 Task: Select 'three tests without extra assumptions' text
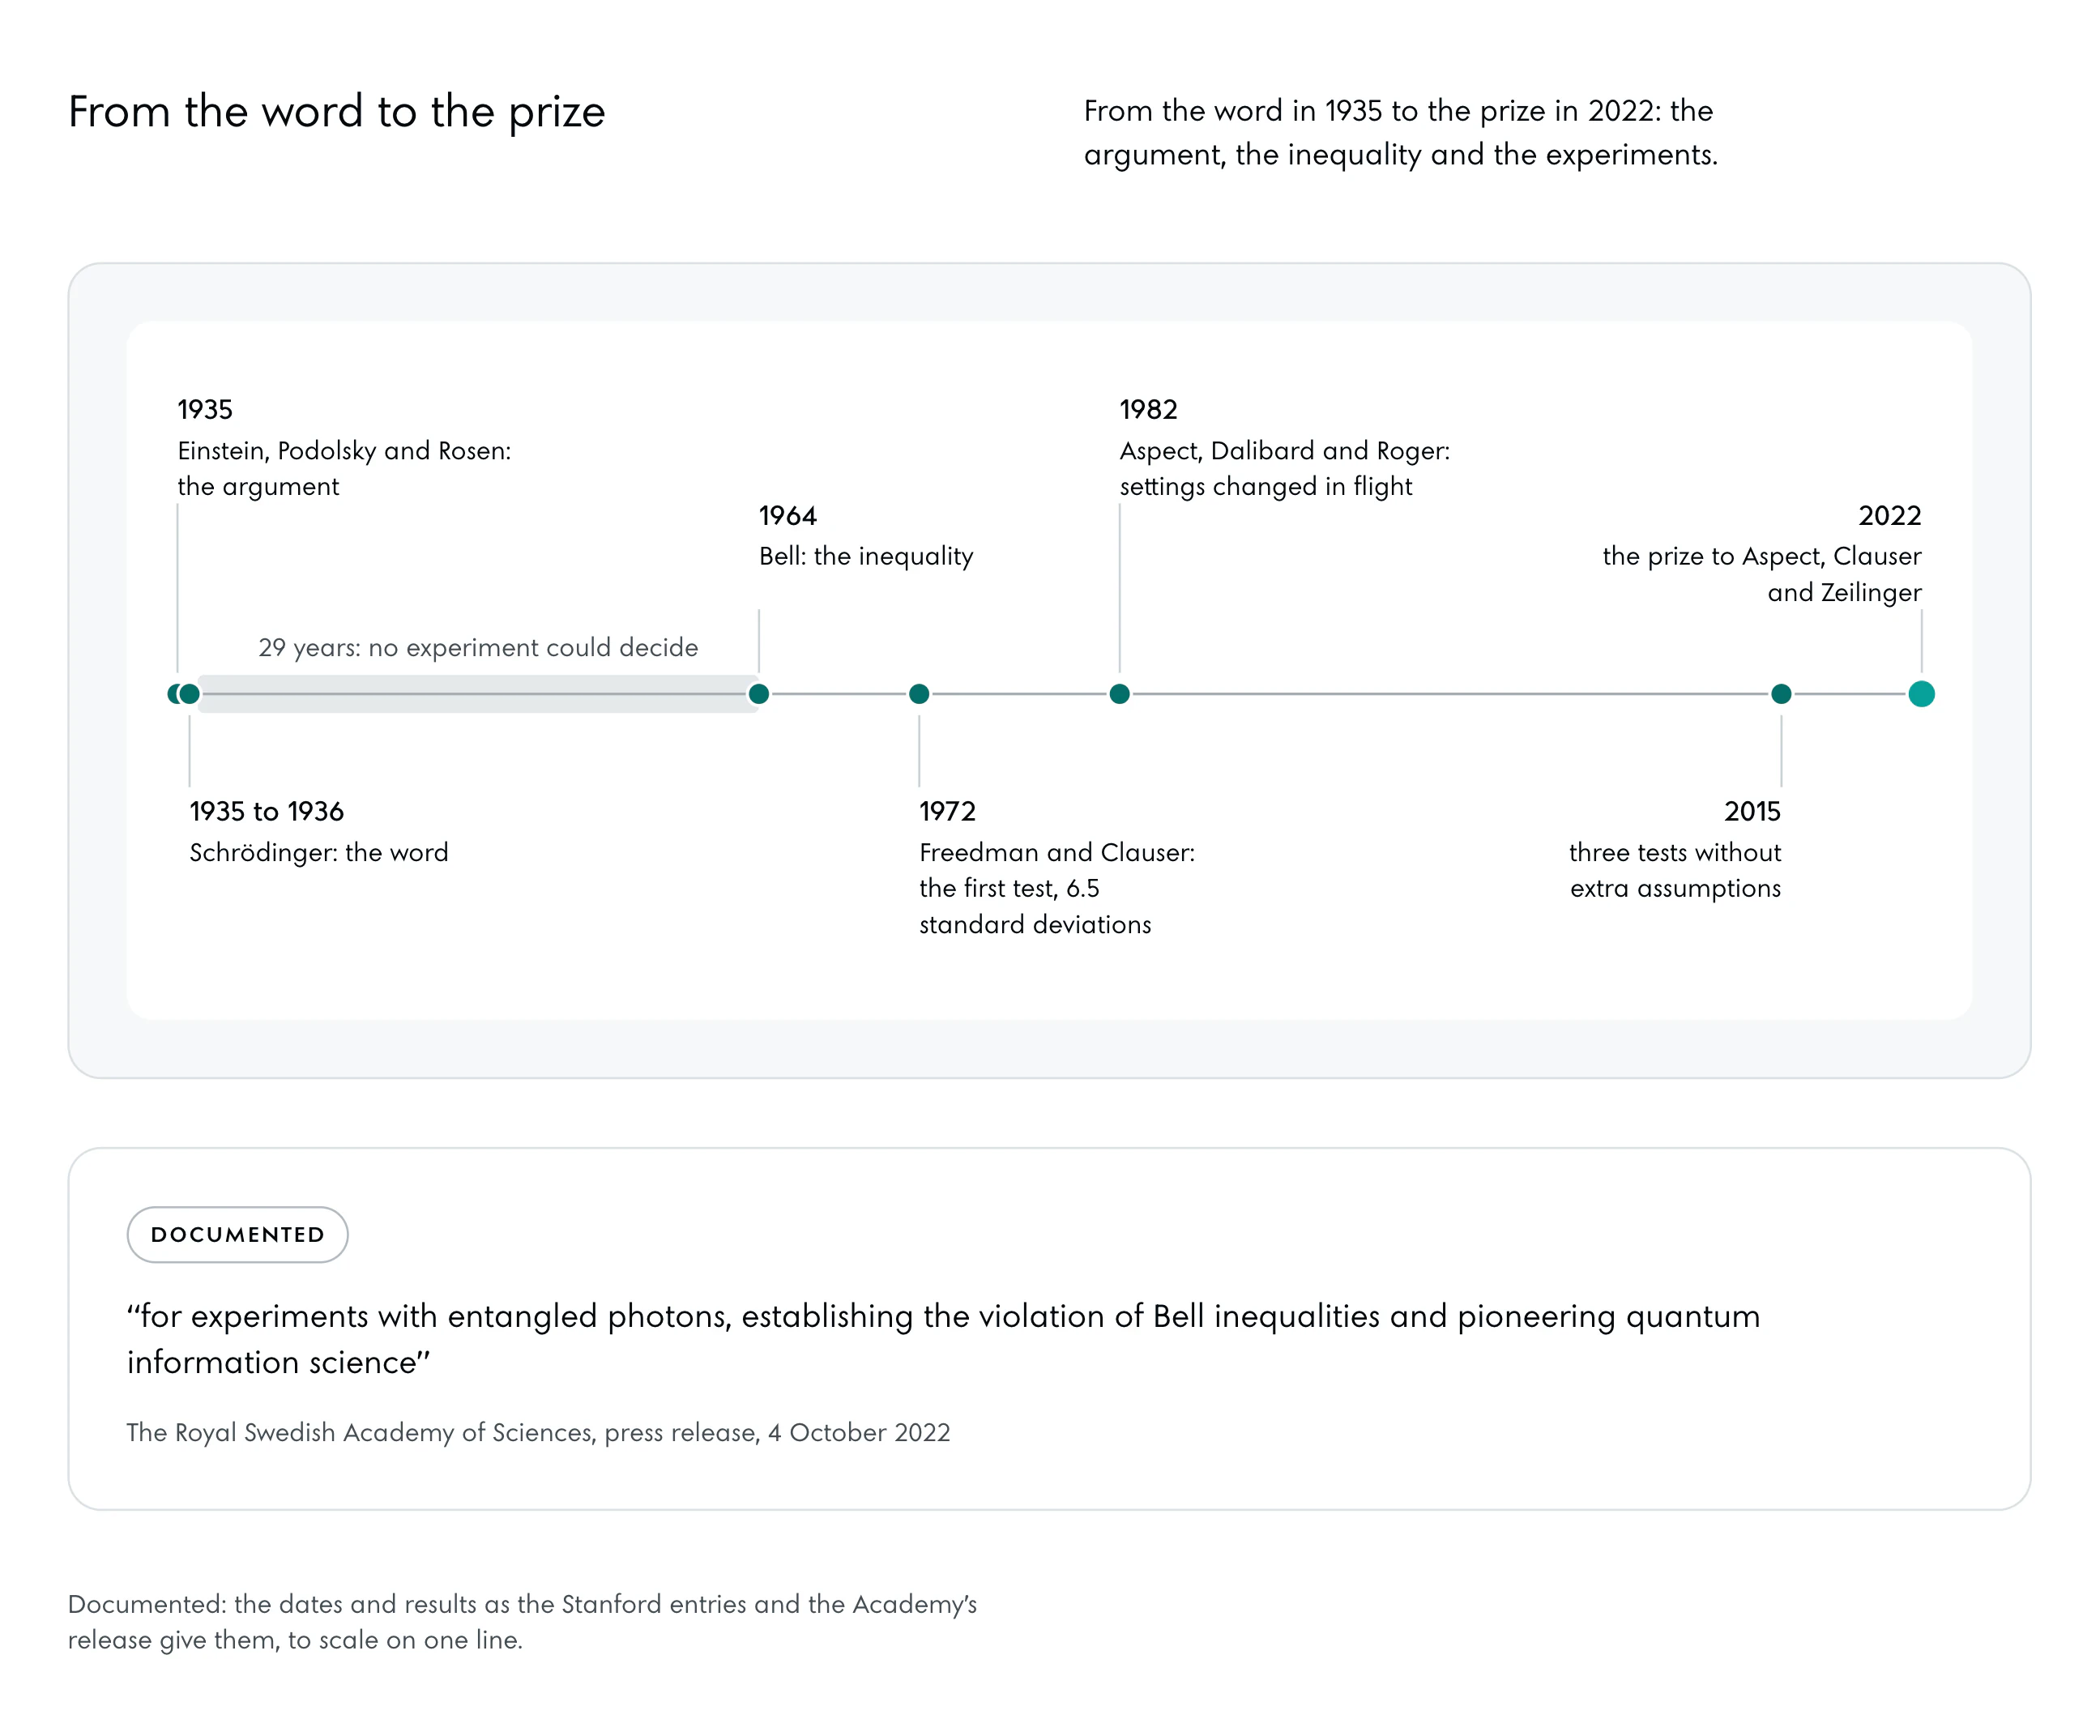coord(1675,870)
